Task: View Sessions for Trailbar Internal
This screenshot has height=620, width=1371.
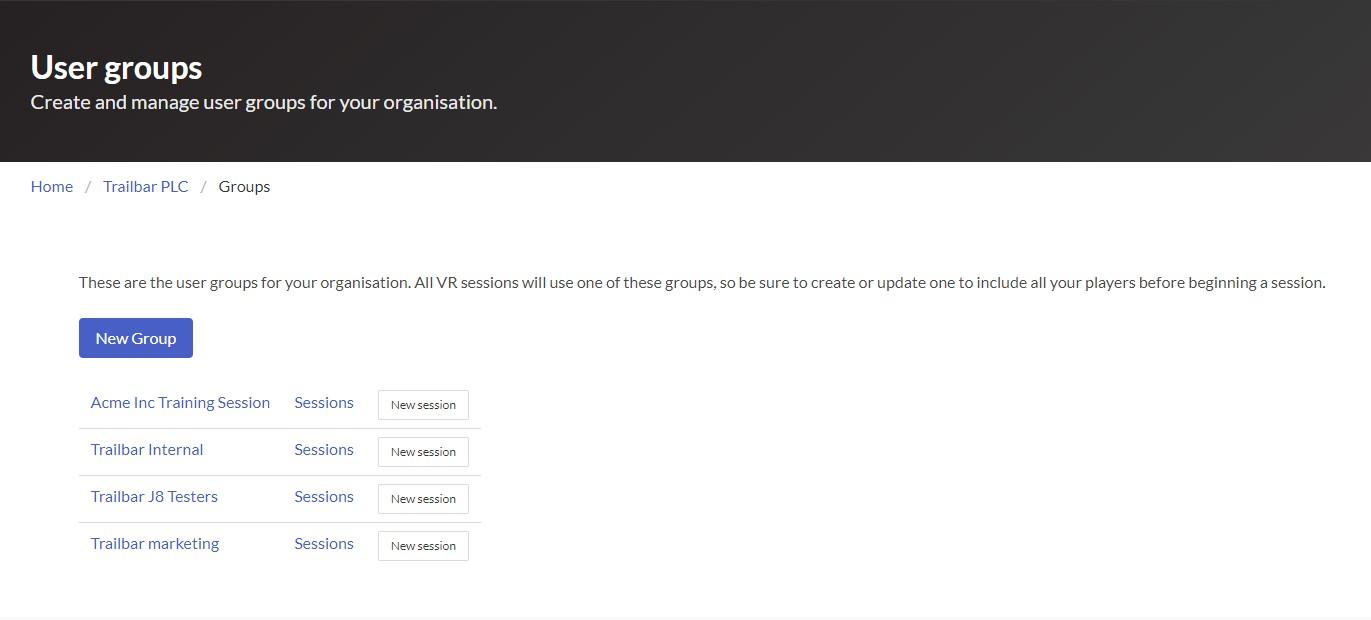Action: [x=324, y=449]
